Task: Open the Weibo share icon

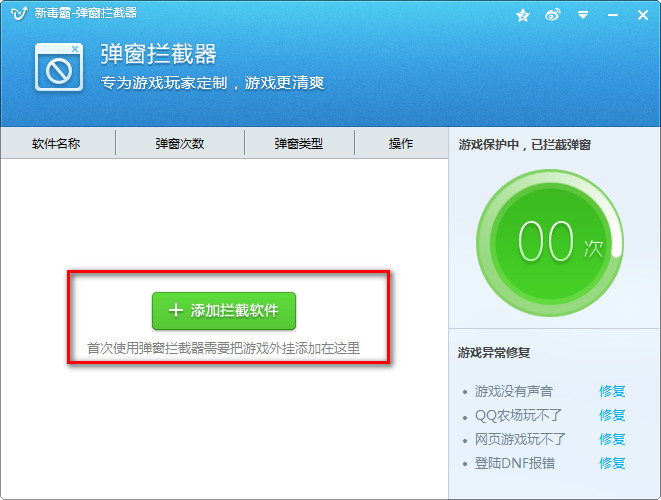Action: click(553, 15)
